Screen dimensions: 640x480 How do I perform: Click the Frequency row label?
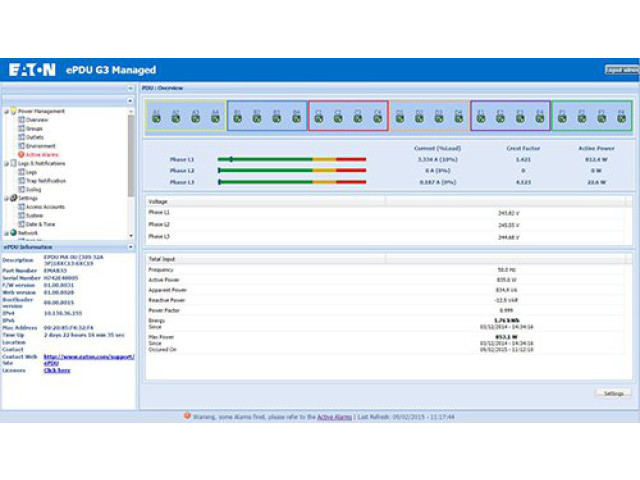pyautogui.click(x=161, y=270)
